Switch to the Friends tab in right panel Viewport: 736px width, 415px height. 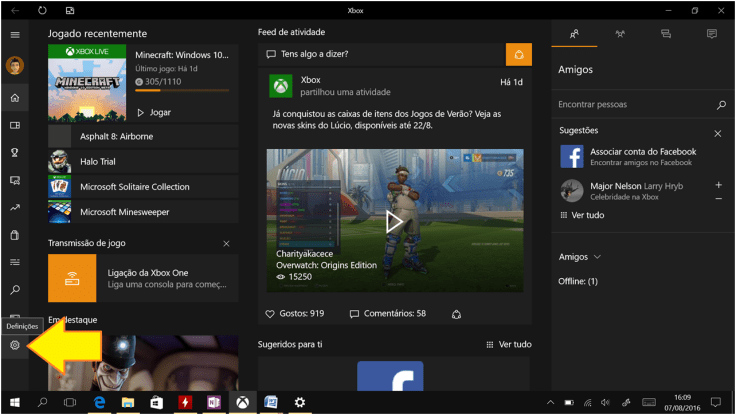point(574,34)
